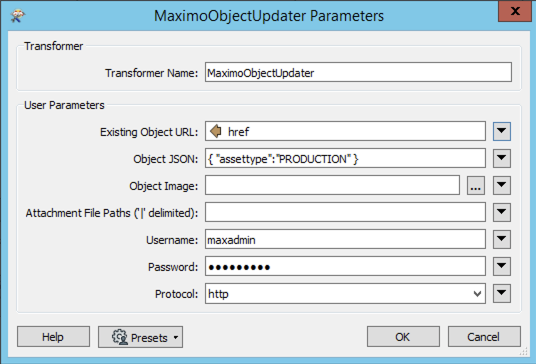Click the href attribute arrow icon
Viewport: 536px width, 364px height.
(216, 131)
